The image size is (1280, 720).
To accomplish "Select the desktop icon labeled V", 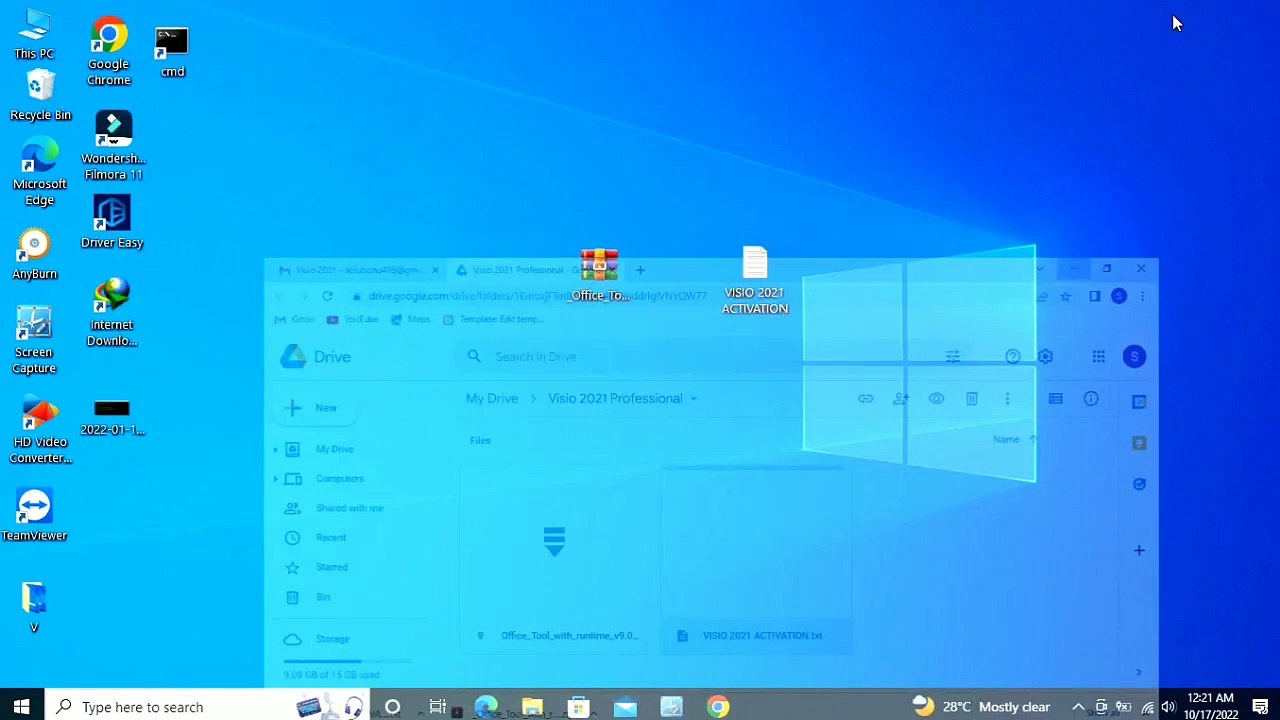I will tap(34, 607).
